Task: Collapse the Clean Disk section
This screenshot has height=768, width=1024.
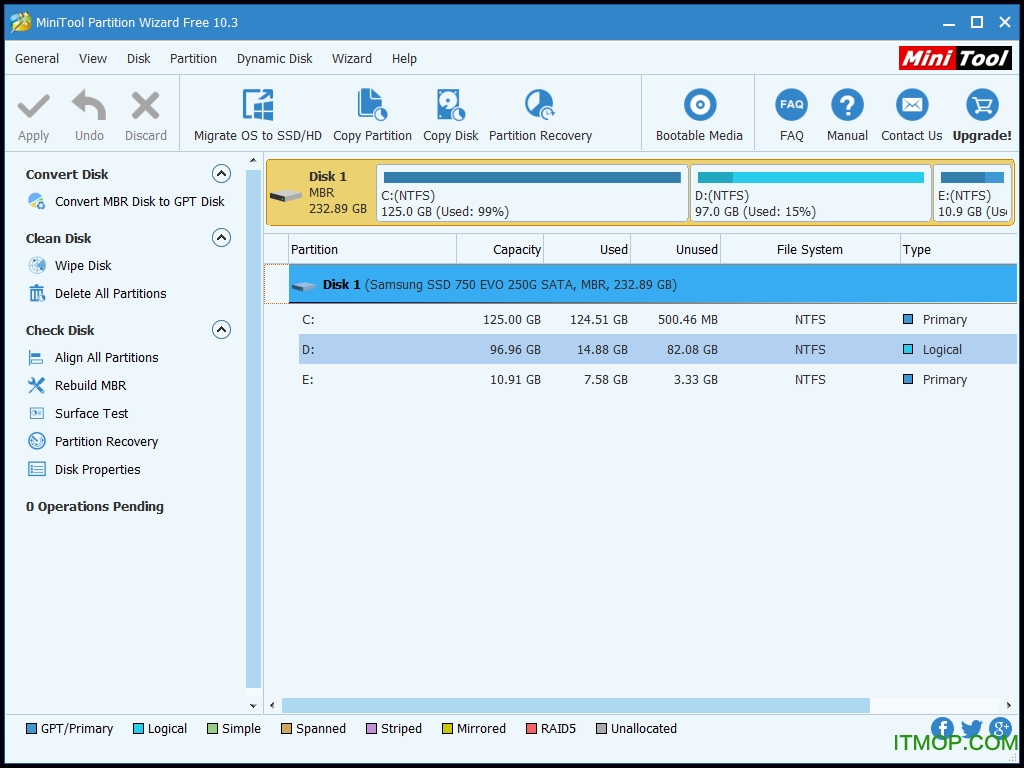Action: (x=222, y=237)
